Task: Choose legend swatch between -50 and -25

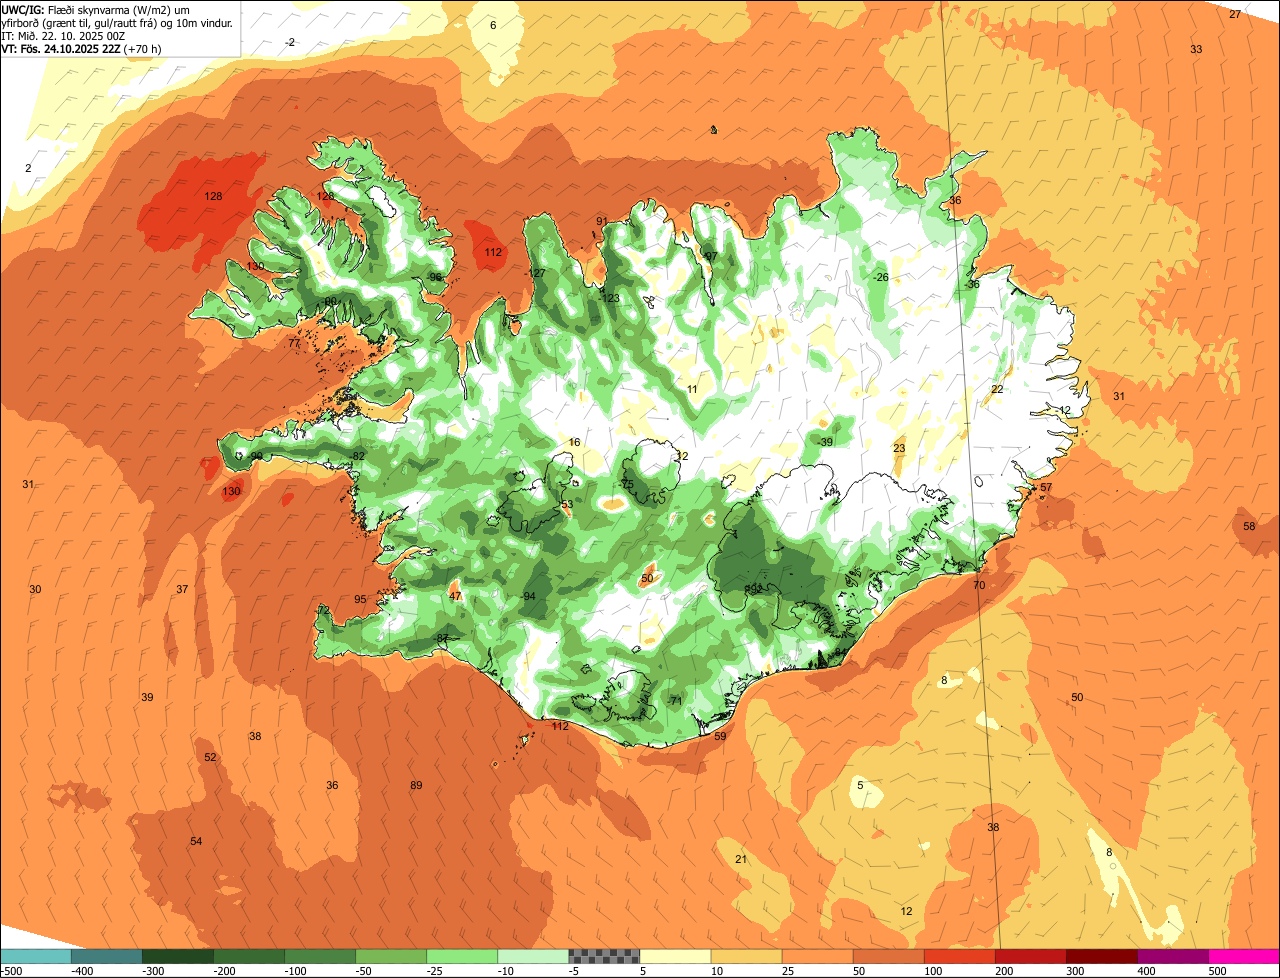Action: (x=391, y=956)
